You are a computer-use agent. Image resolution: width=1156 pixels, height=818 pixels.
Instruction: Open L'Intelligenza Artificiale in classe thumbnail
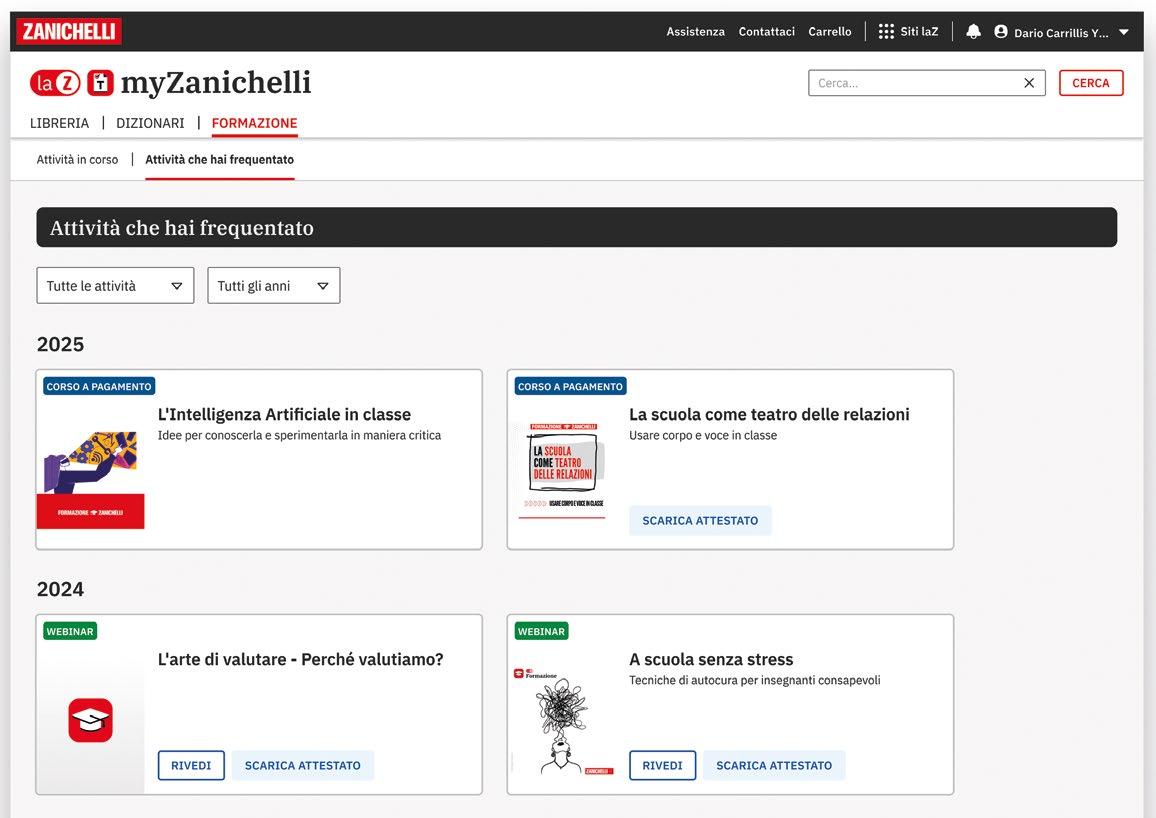click(x=91, y=480)
